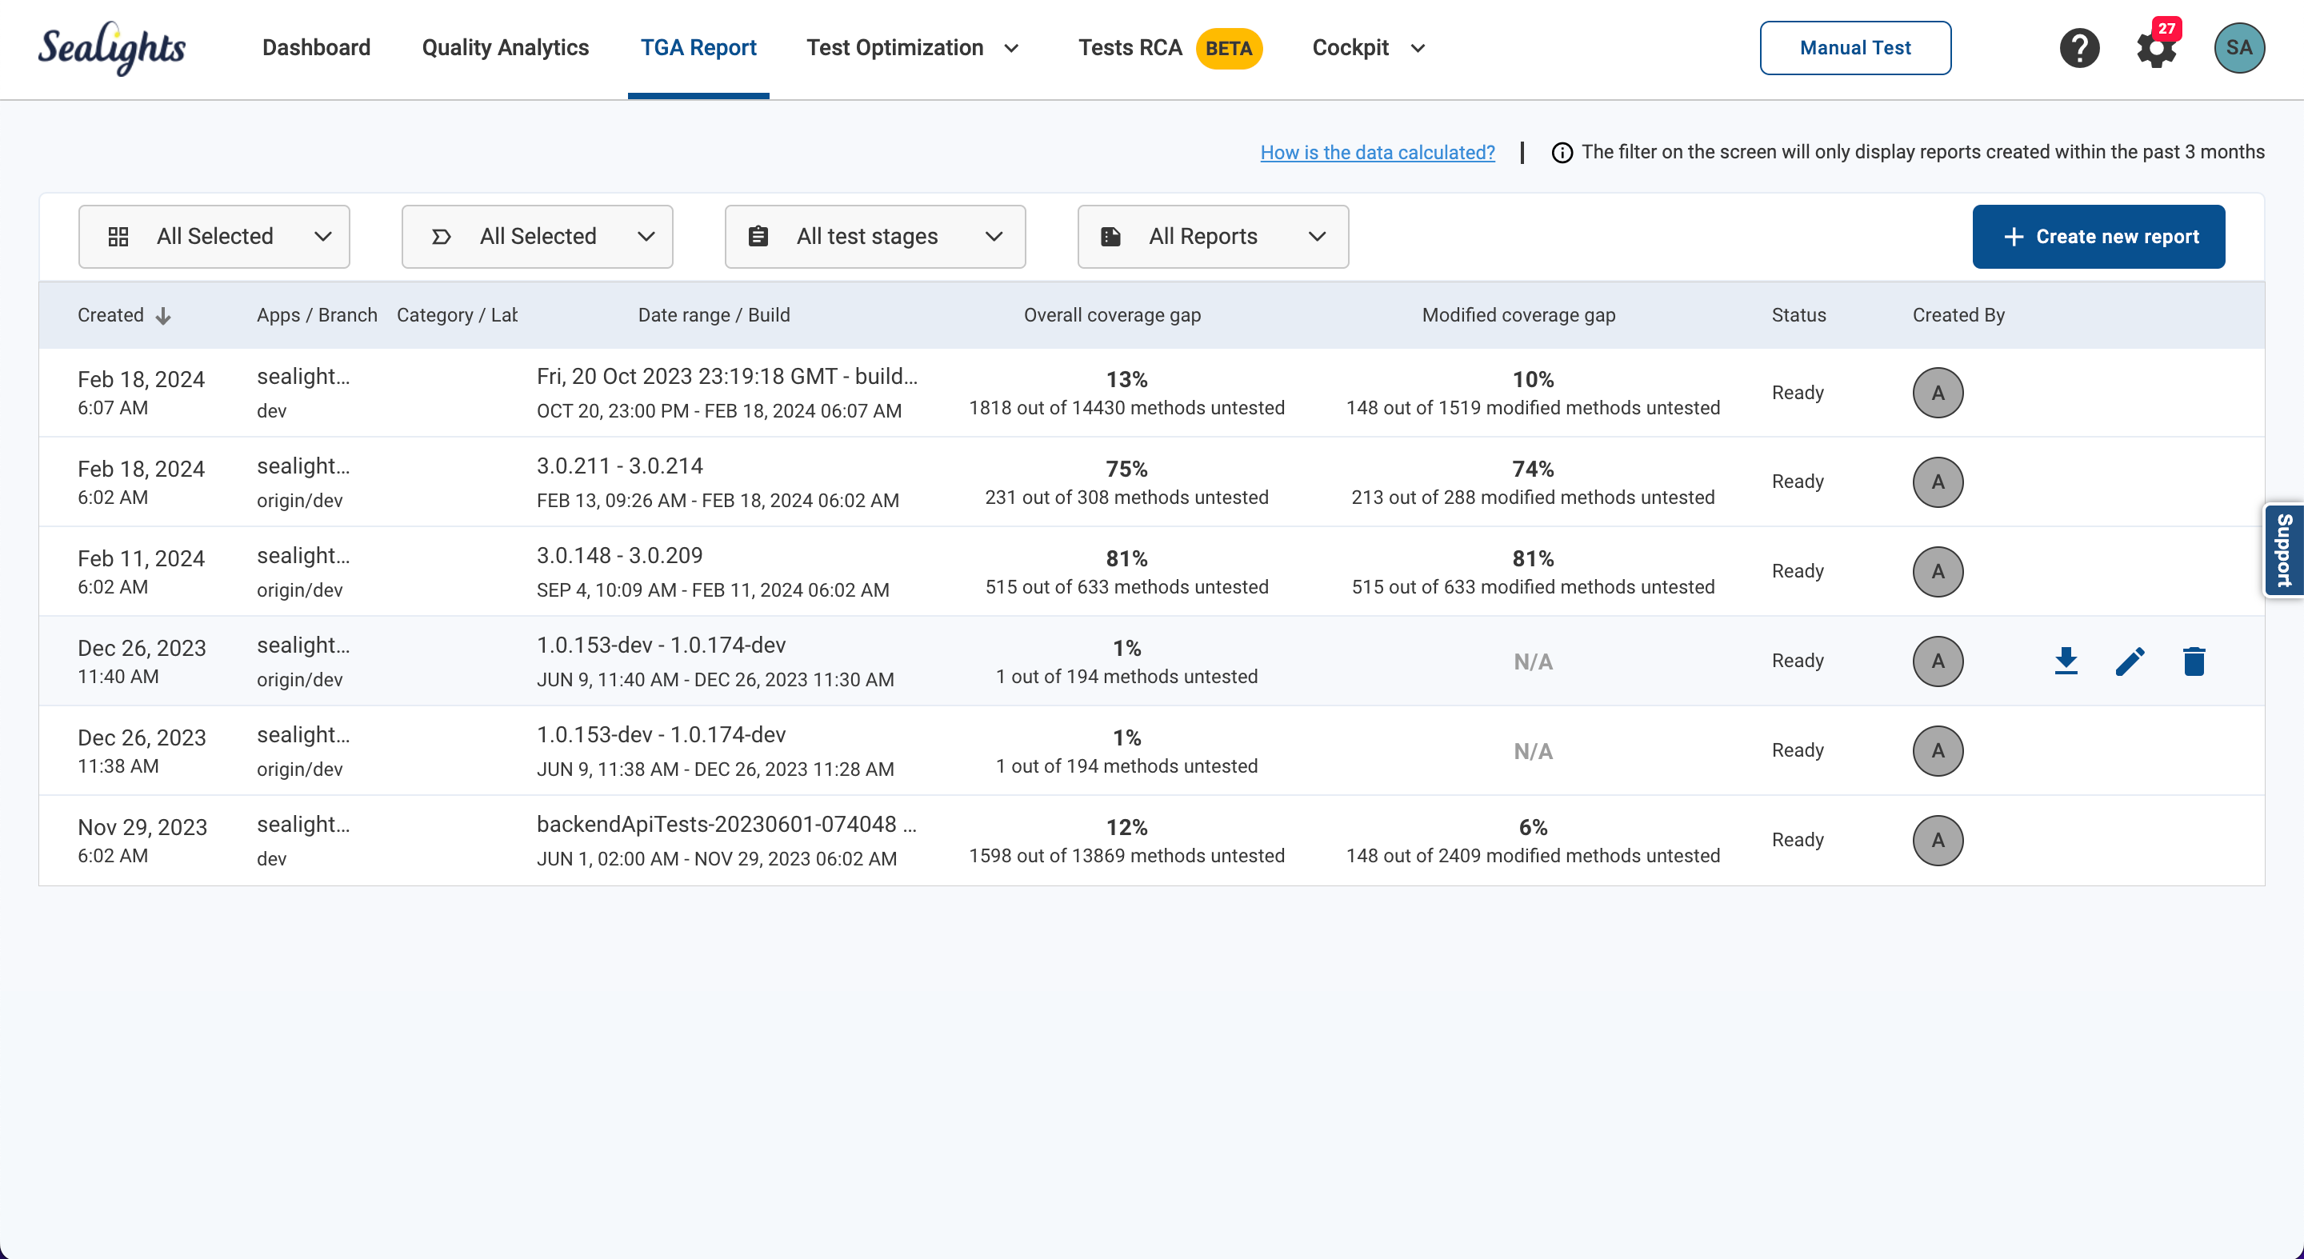Open the All Reports filter dropdown

pyautogui.click(x=1212, y=237)
